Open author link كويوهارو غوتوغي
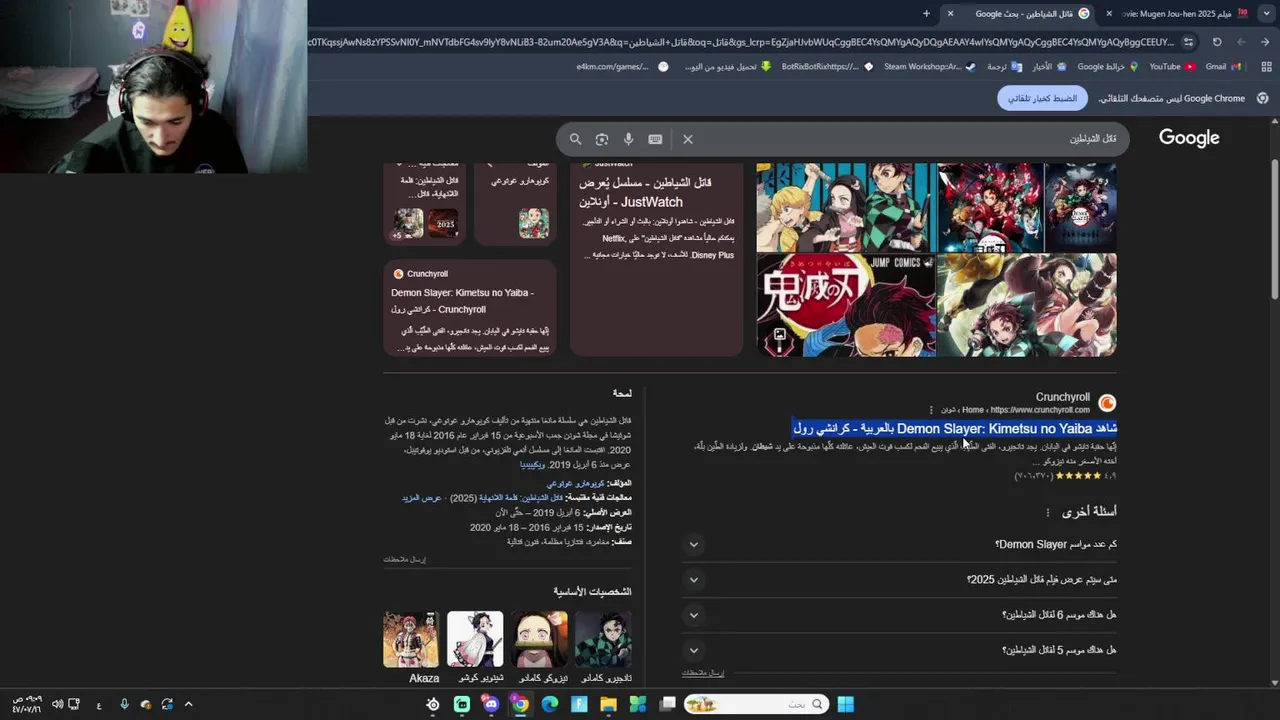This screenshot has width=1280, height=720. click(575, 483)
